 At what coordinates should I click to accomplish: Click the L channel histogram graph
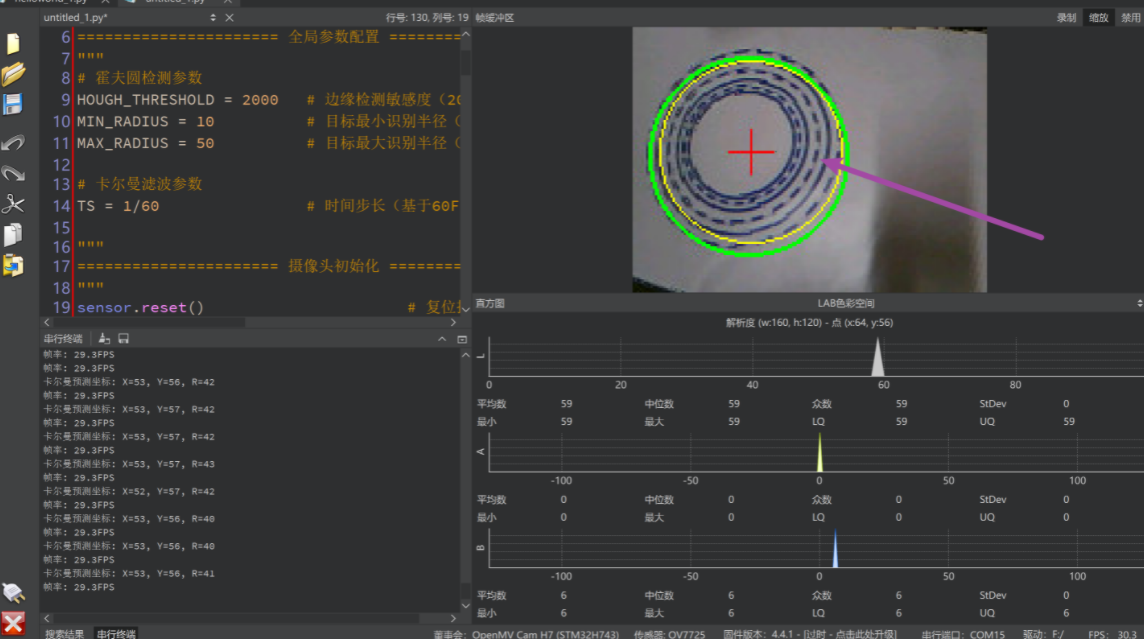tap(816, 357)
